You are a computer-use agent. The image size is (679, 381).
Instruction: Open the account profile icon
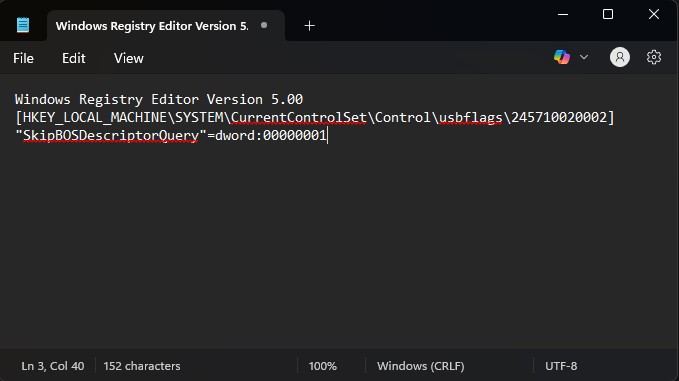[620, 57]
